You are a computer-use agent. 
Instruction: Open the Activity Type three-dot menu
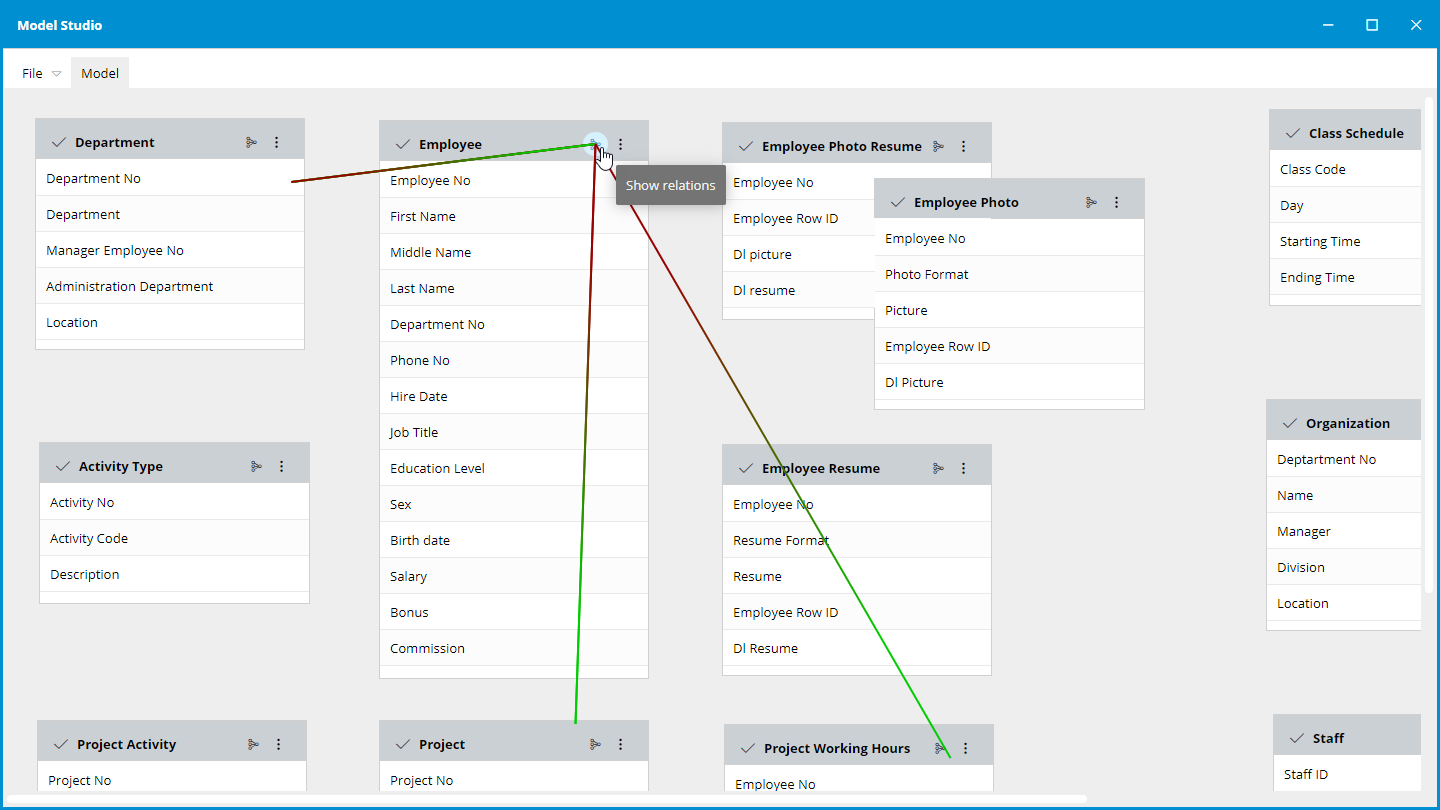(281, 466)
